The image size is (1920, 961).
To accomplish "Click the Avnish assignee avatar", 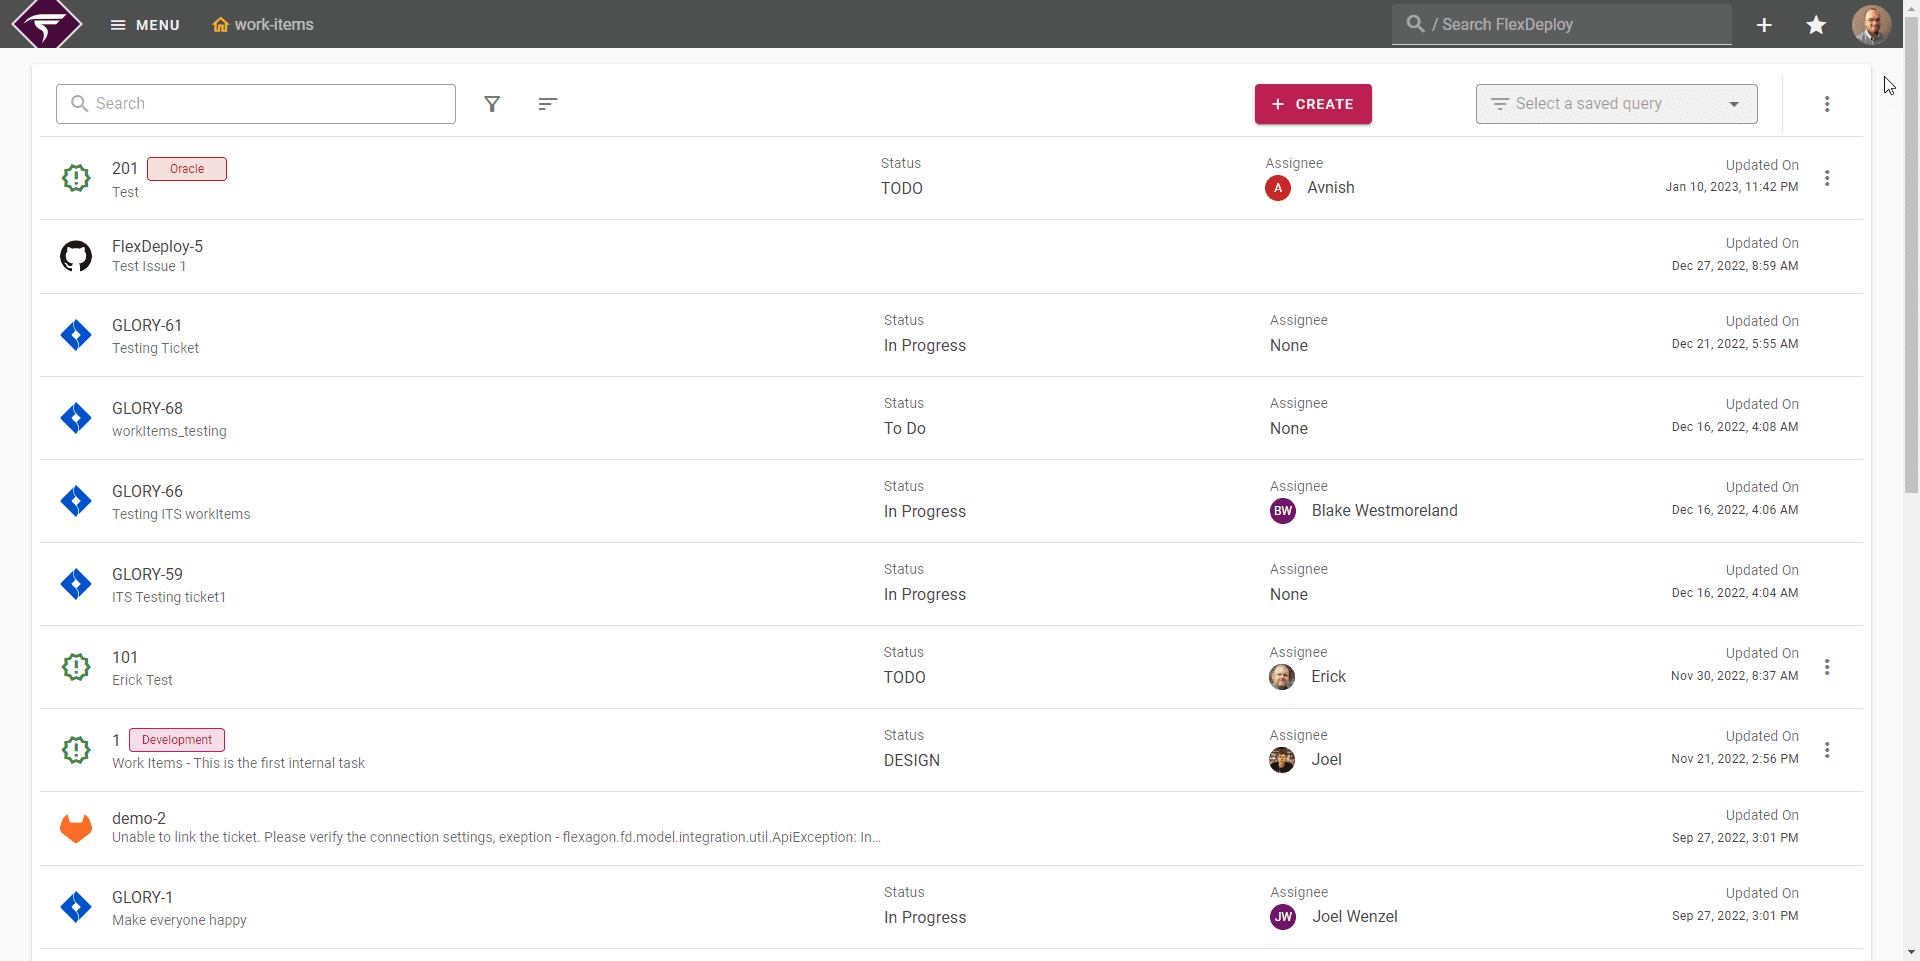I will 1278,188.
